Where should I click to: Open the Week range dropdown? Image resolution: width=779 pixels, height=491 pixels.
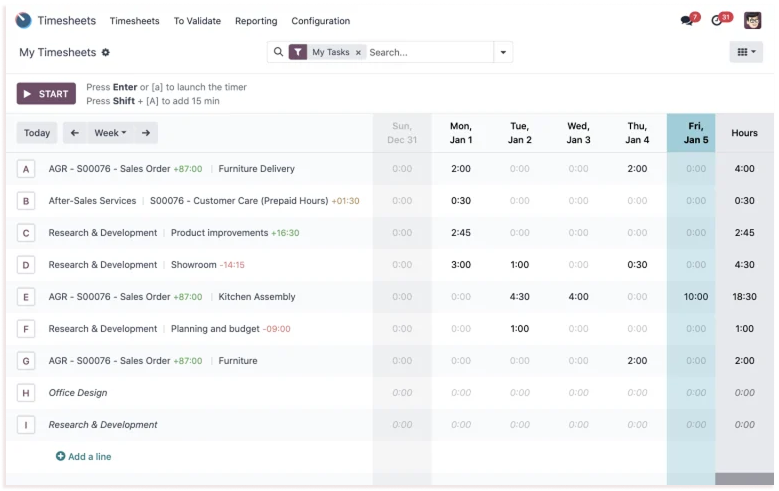(x=110, y=133)
